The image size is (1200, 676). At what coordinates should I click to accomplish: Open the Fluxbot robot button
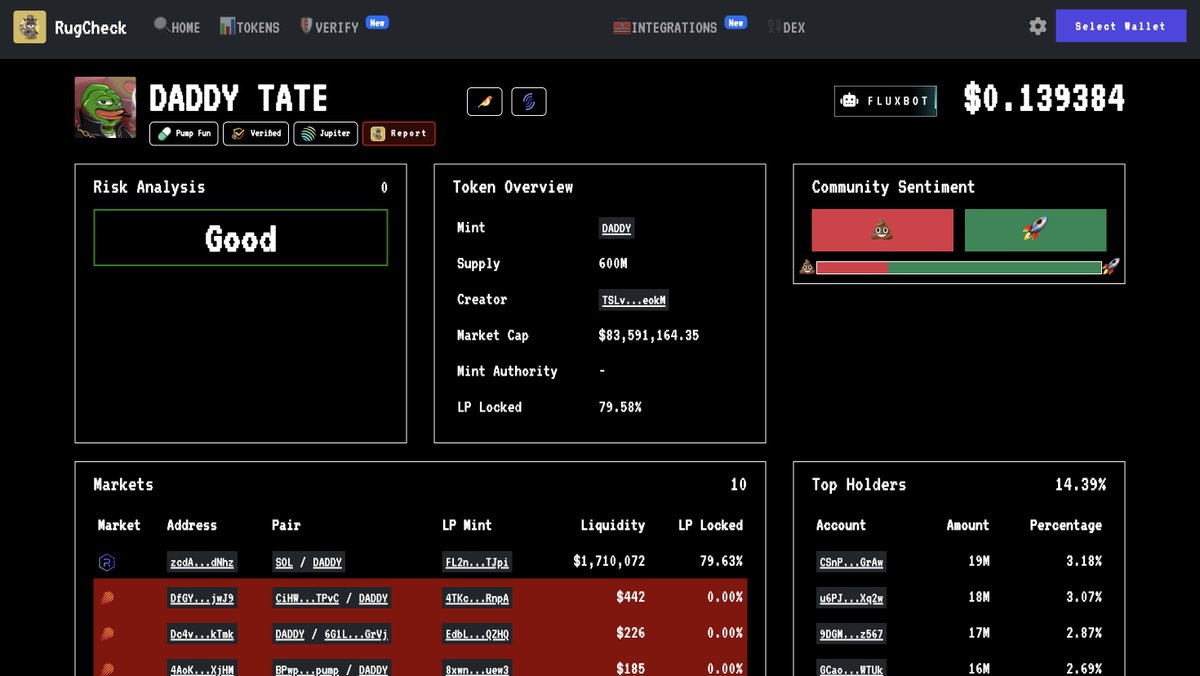[885, 101]
